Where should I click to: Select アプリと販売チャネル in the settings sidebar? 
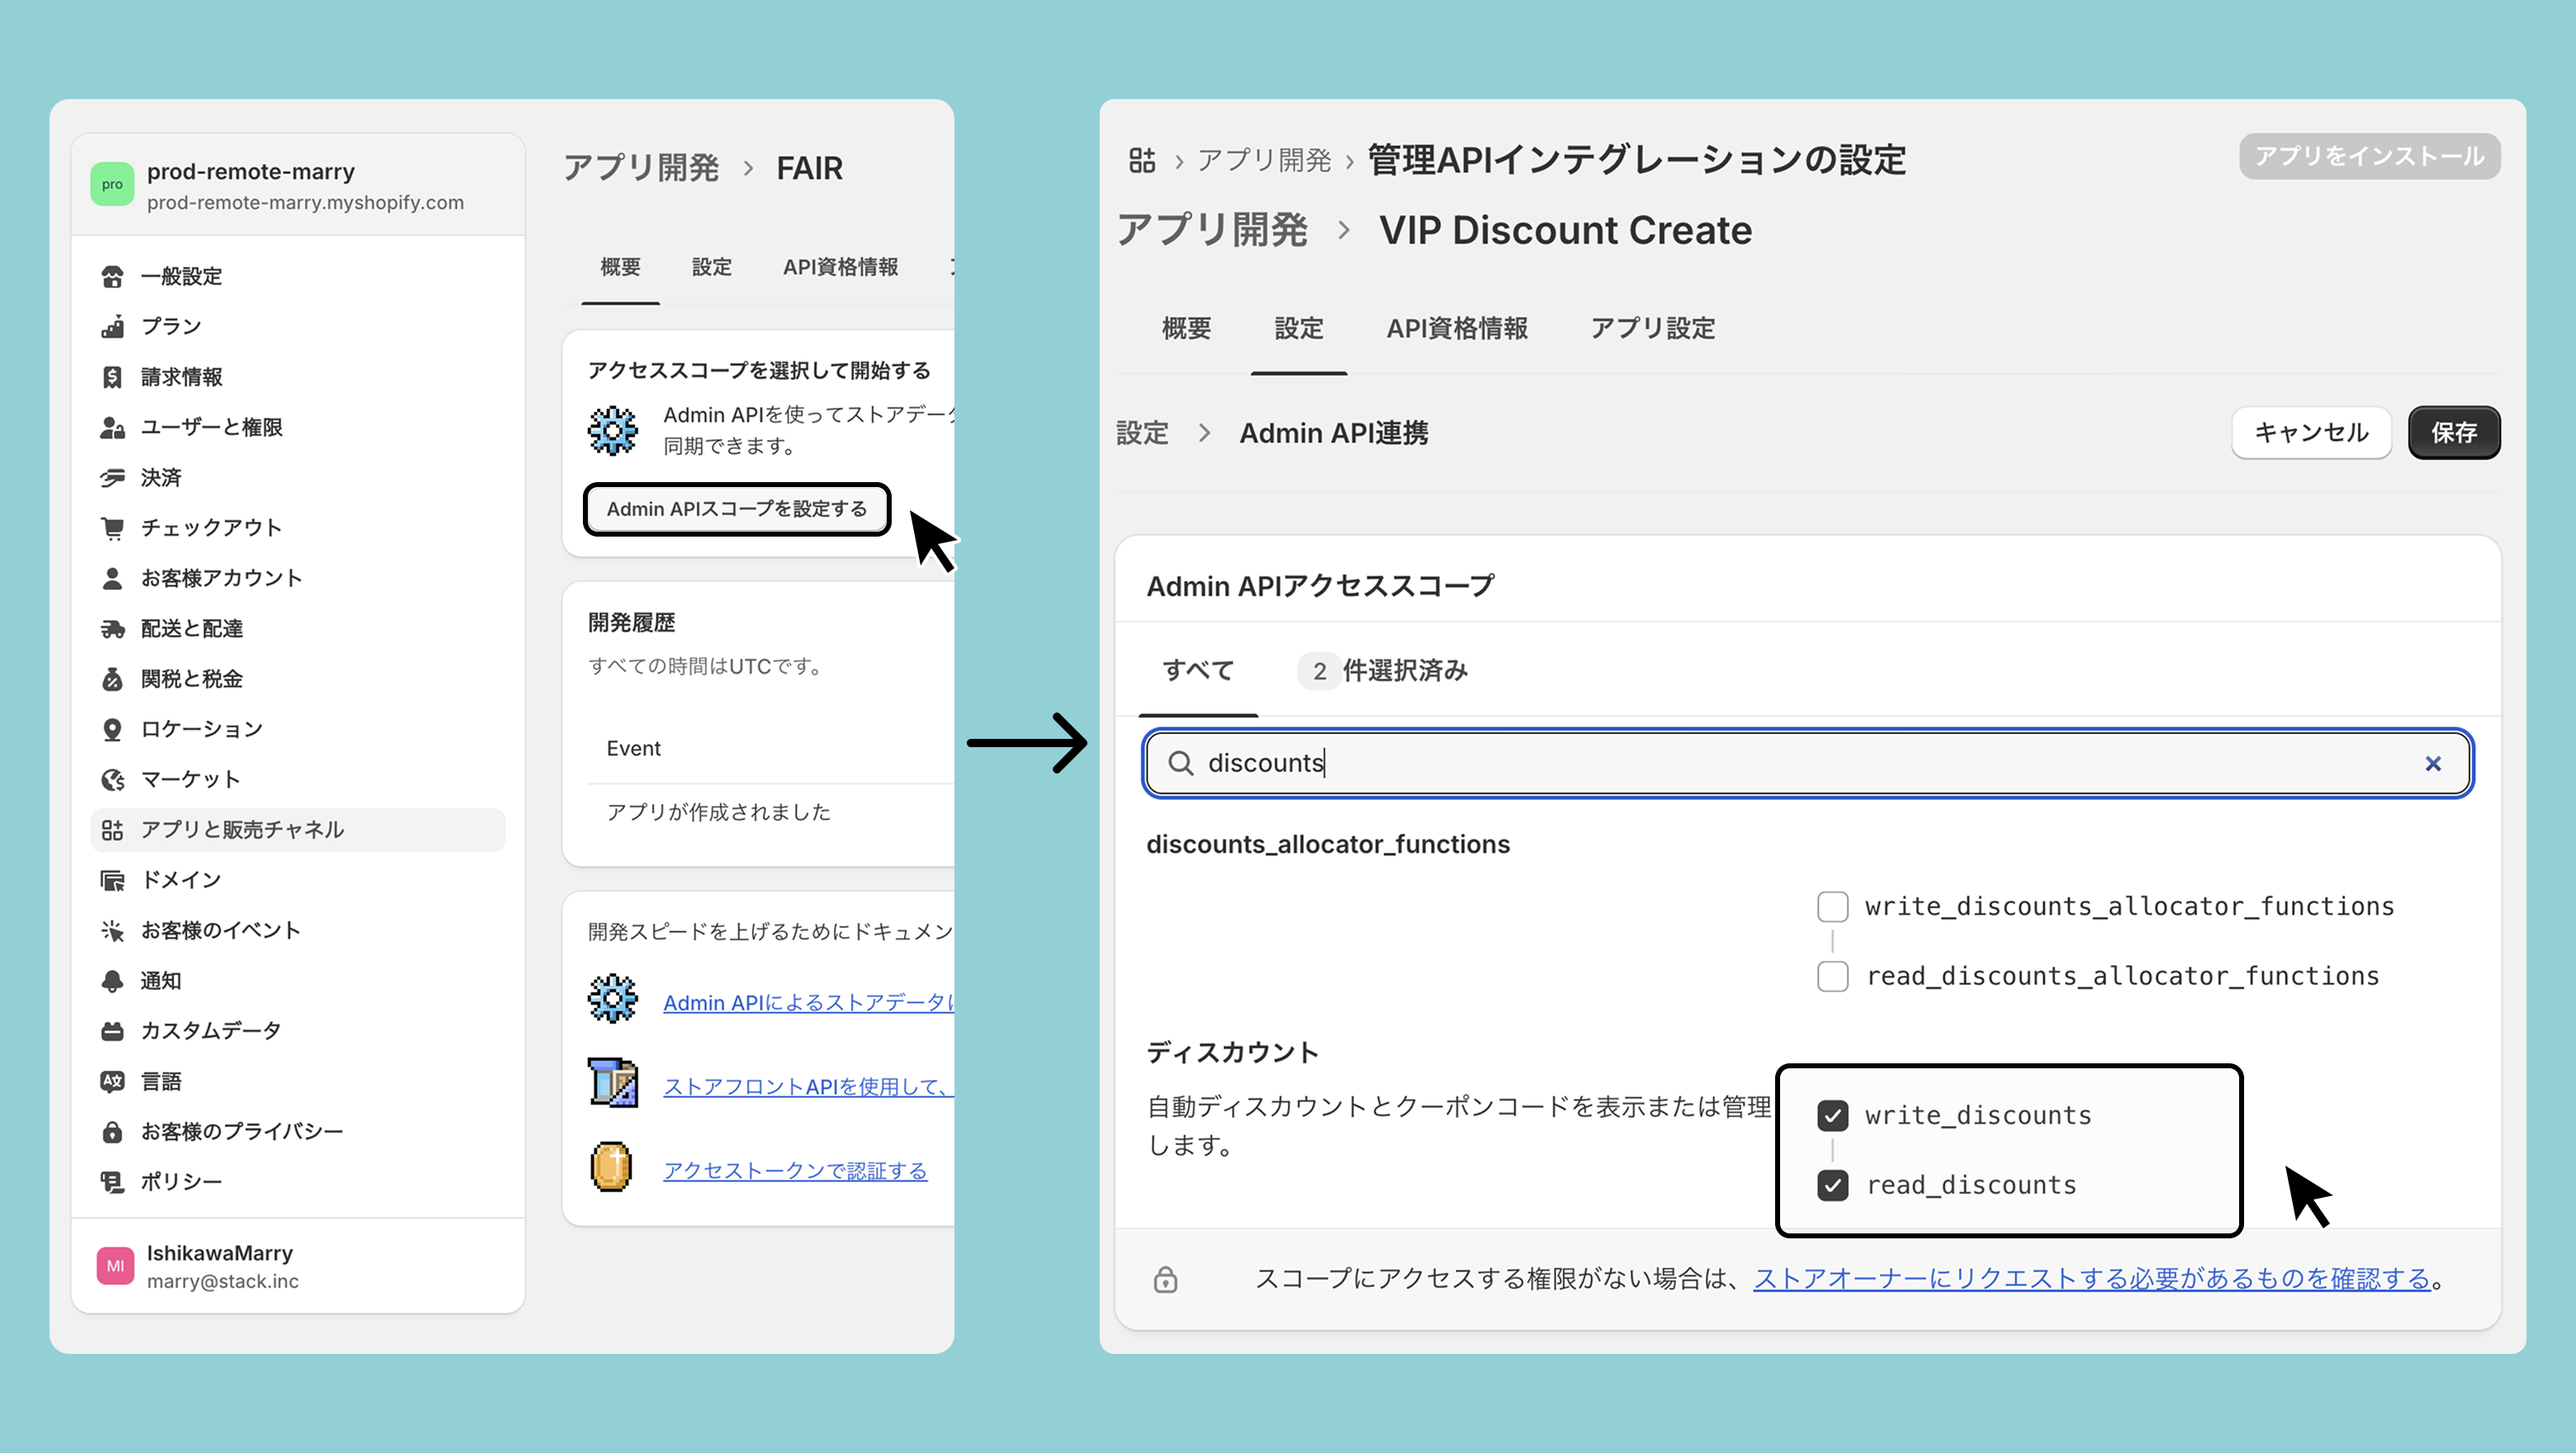[242, 830]
